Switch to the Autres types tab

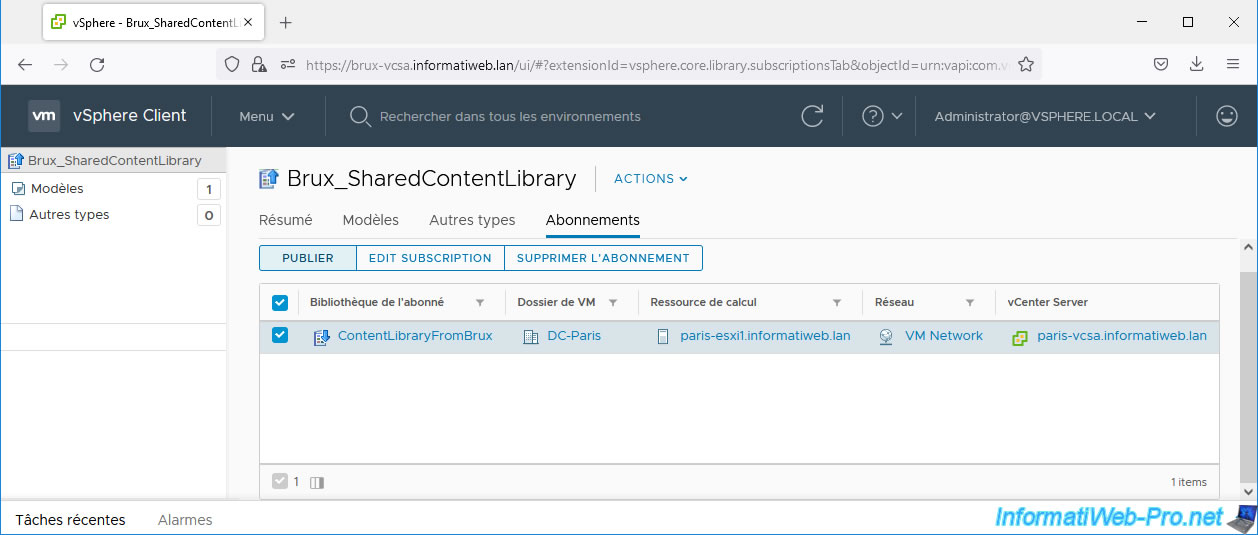472,220
